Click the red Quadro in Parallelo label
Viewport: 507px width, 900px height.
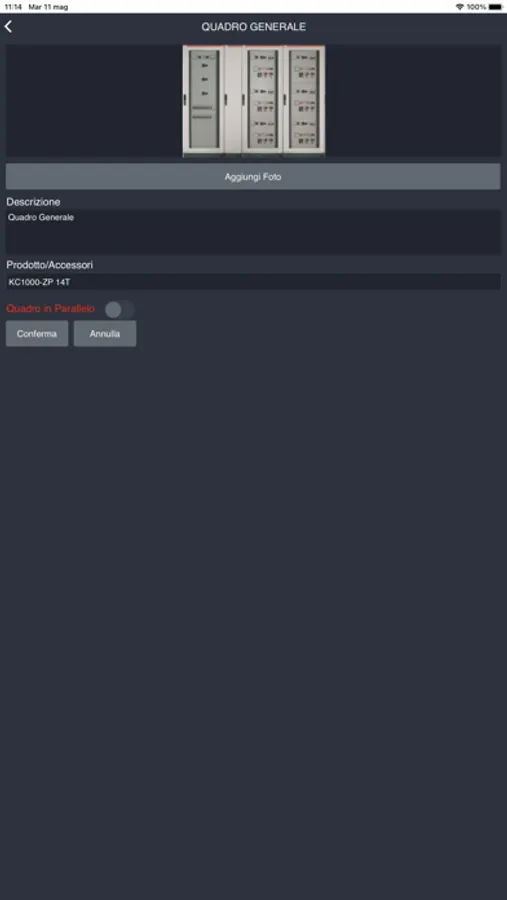51,309
